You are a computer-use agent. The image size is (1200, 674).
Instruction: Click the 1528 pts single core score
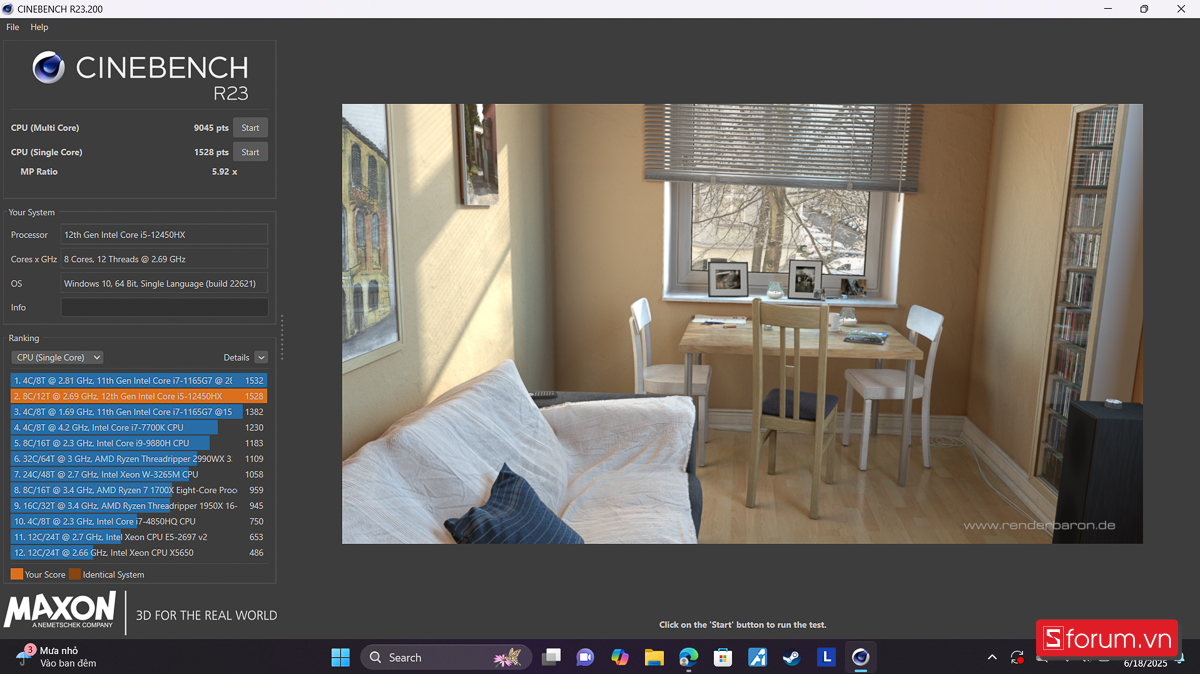[211, 152]
